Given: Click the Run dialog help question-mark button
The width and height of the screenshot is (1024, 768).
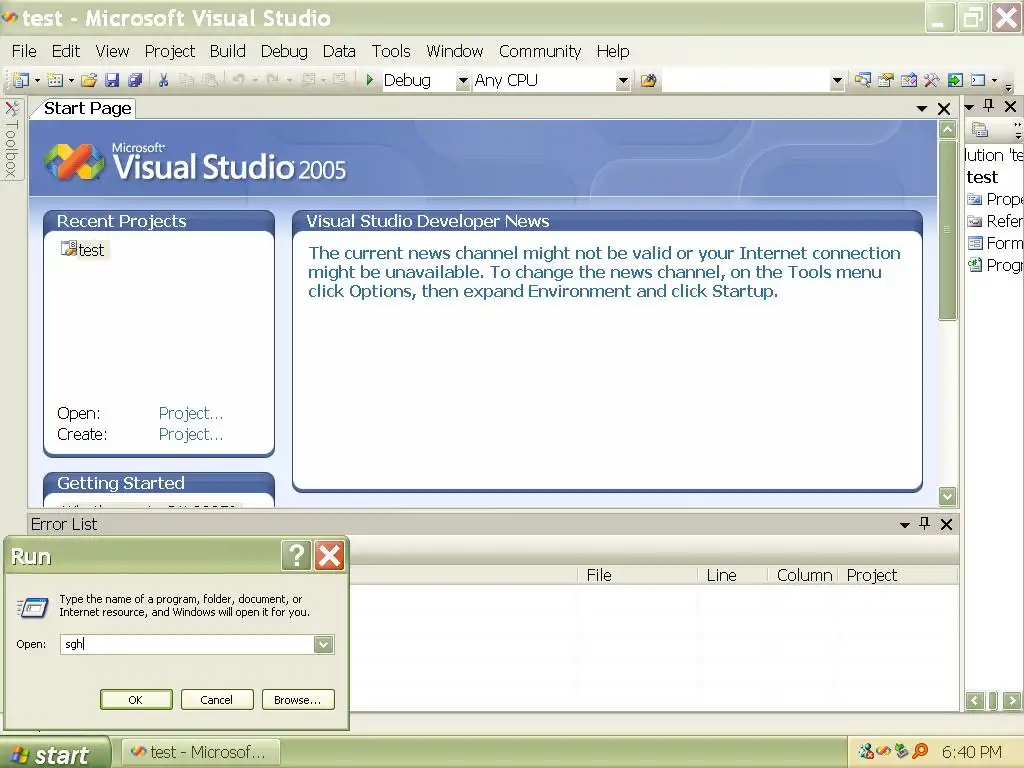Looking at the screenshot, I should pyautogui.click(x=296, y=556).
